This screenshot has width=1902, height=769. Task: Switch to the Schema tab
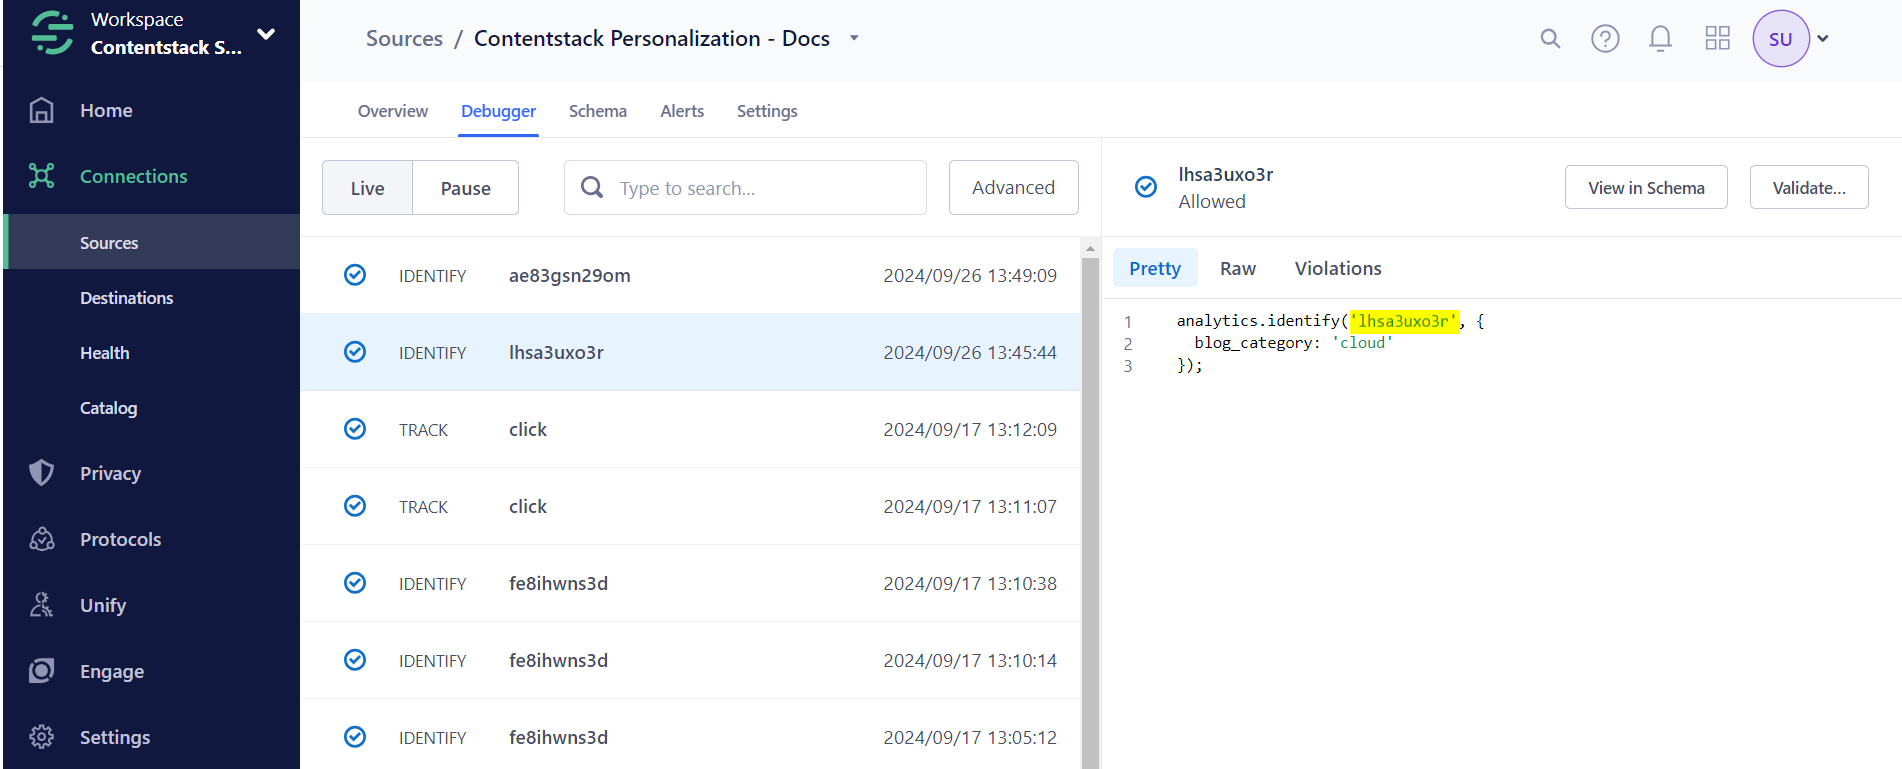(598, 111)
